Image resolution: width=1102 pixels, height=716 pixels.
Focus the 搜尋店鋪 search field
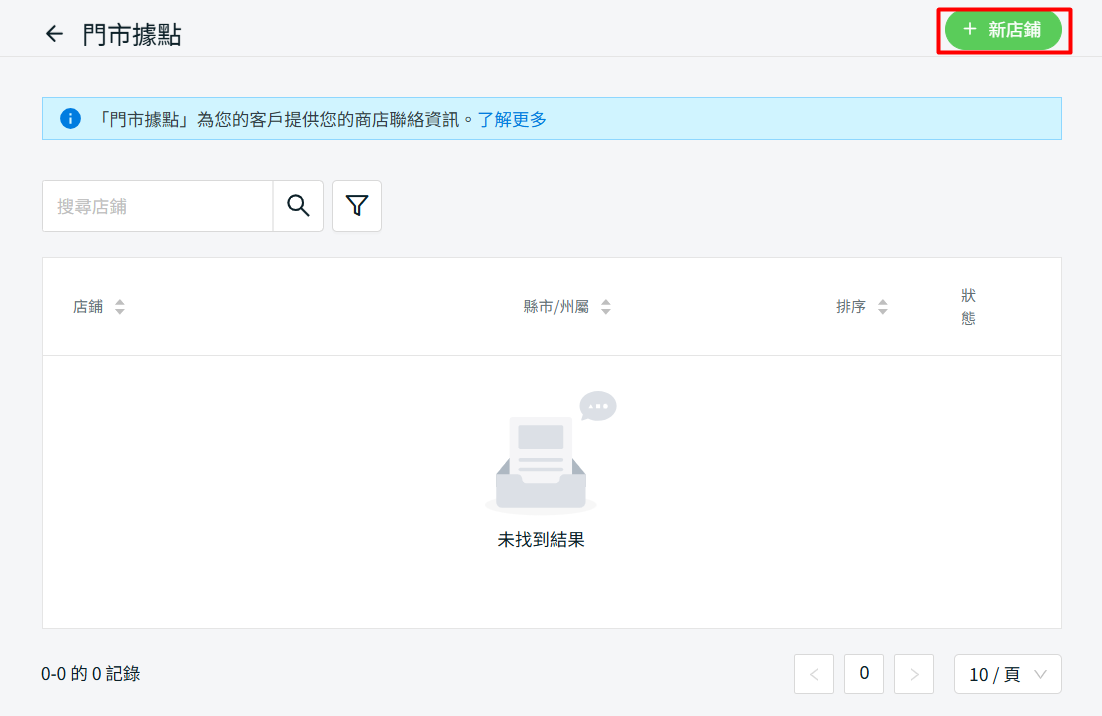[158, 206]
